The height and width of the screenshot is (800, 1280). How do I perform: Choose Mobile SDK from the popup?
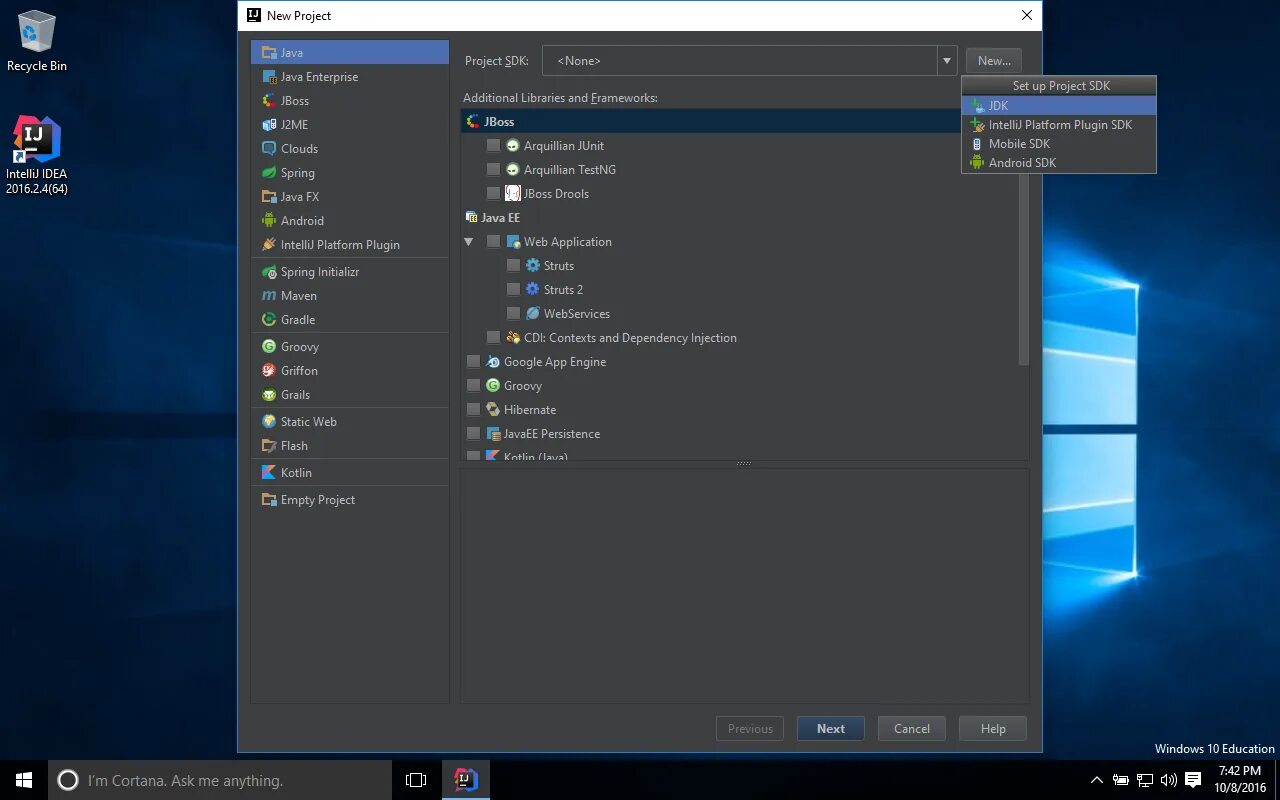point(1059,144)
